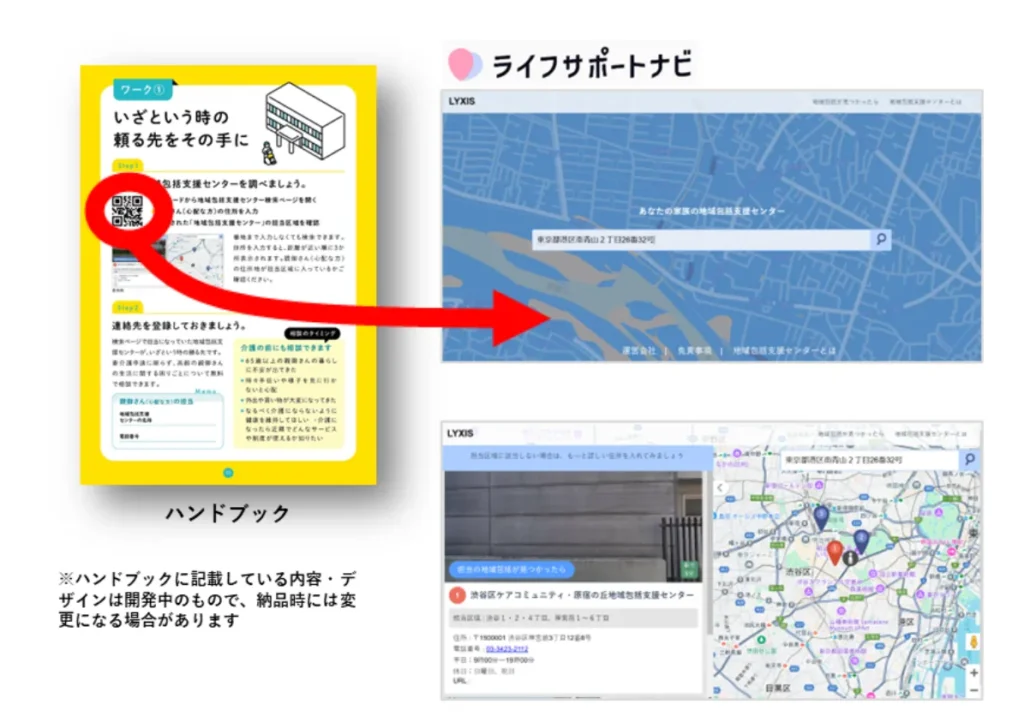
Task: Click the dark info marker on map
Action: [x=849, y=558]
